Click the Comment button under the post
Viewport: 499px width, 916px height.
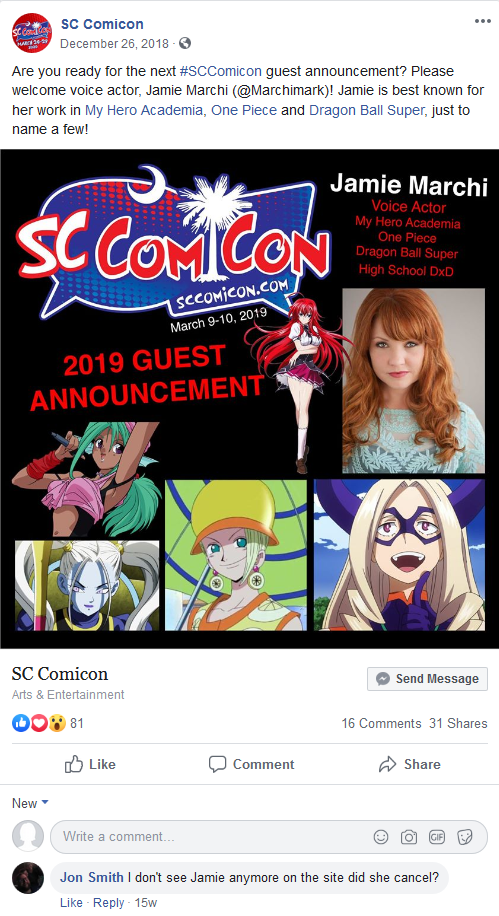coord(251,764)
